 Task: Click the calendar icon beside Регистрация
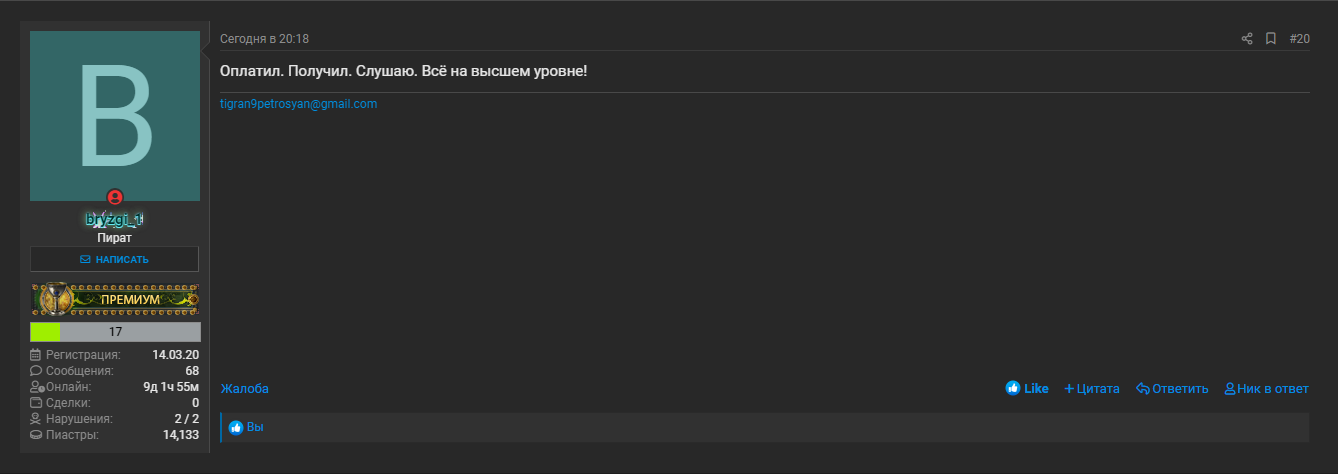click(36, 355)
